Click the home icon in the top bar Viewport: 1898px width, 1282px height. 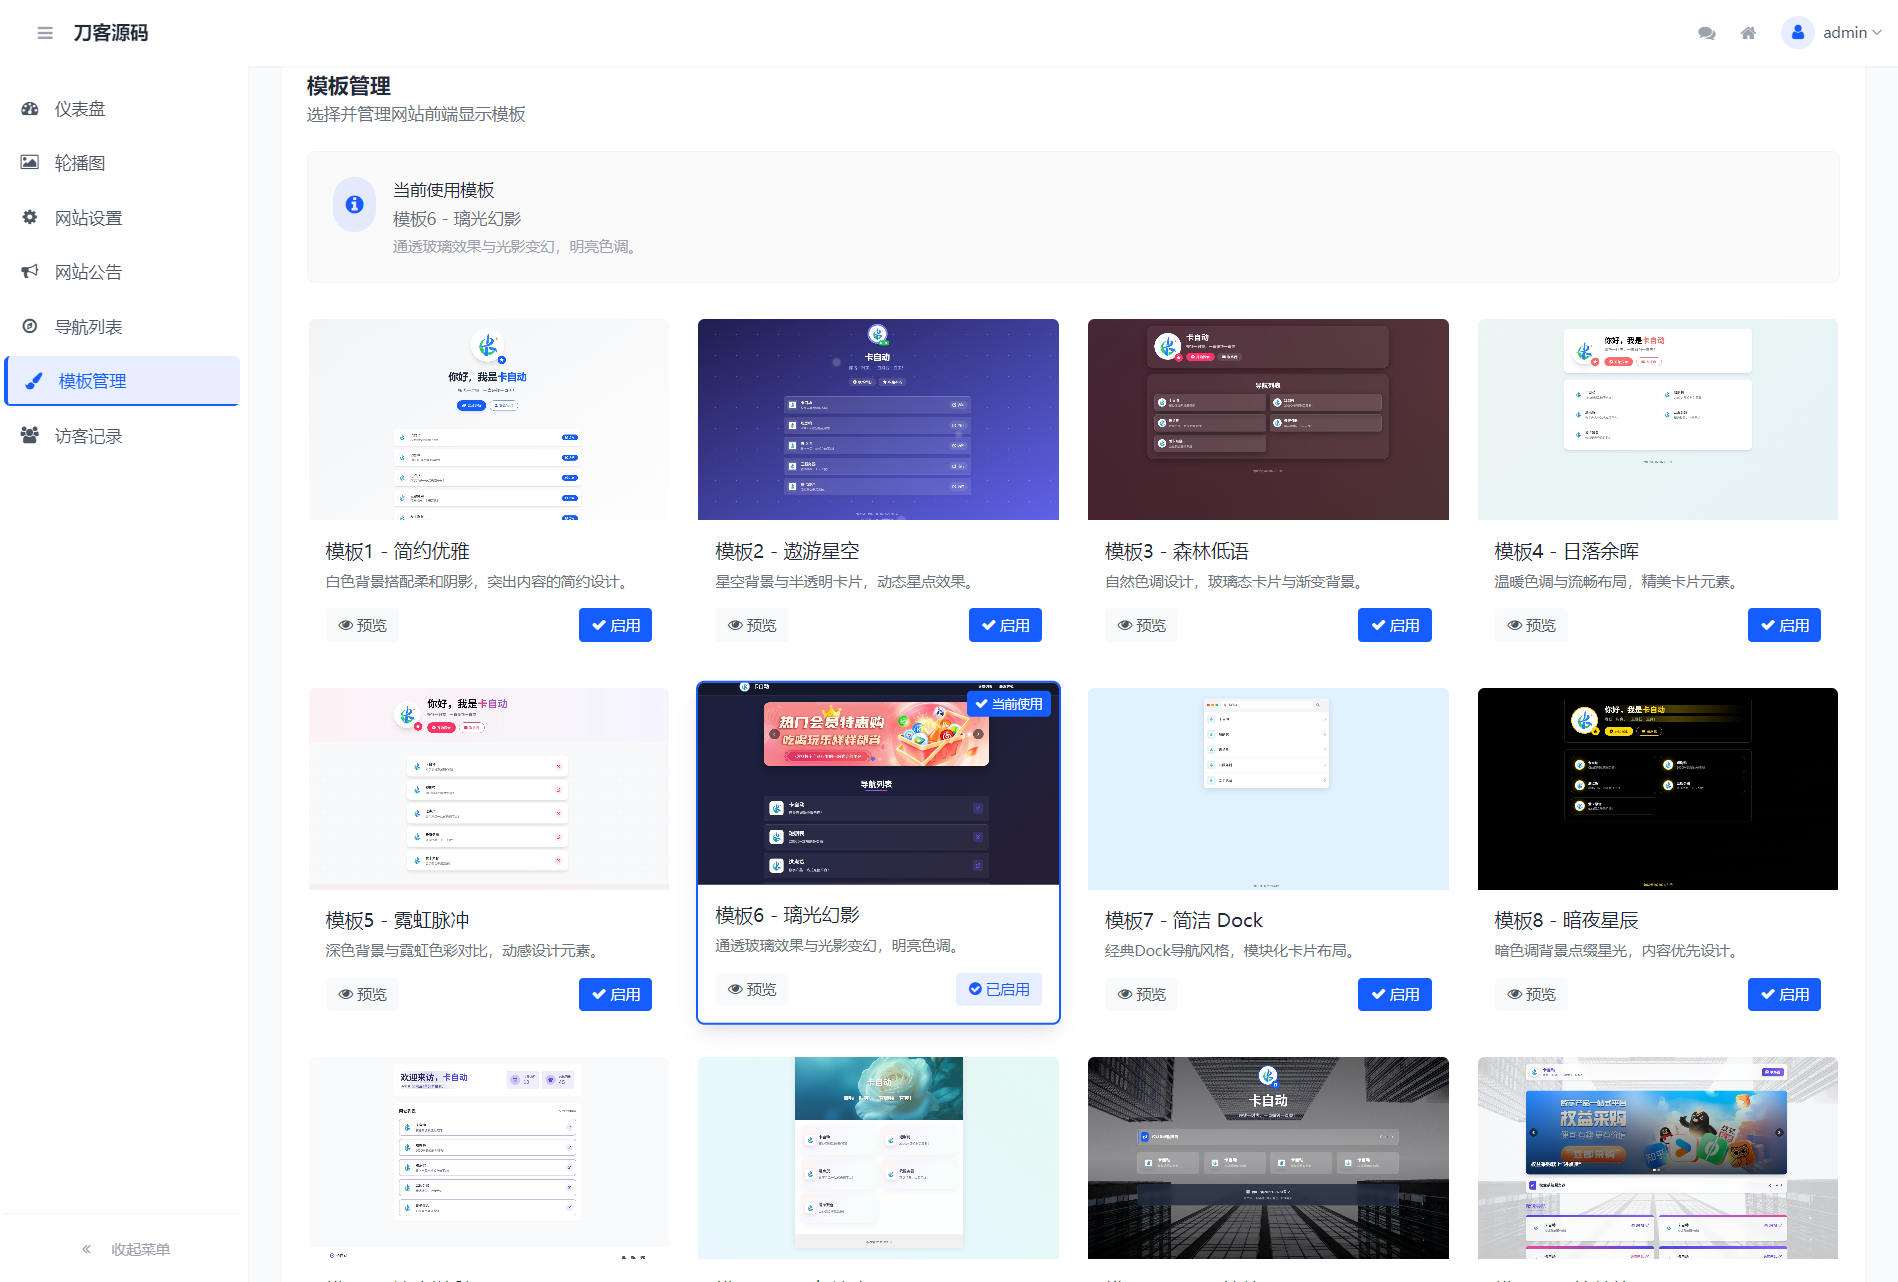[1748, 32]
